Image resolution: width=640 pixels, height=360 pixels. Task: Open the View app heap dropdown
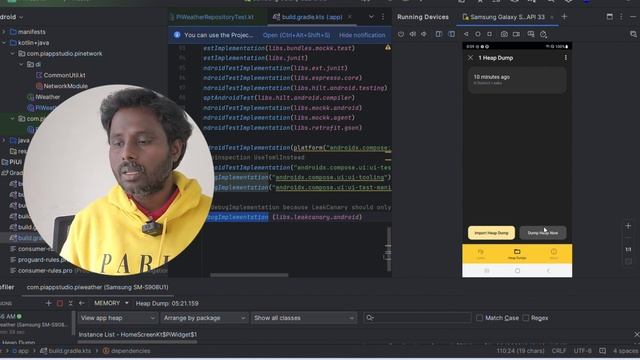pos(117,318)
